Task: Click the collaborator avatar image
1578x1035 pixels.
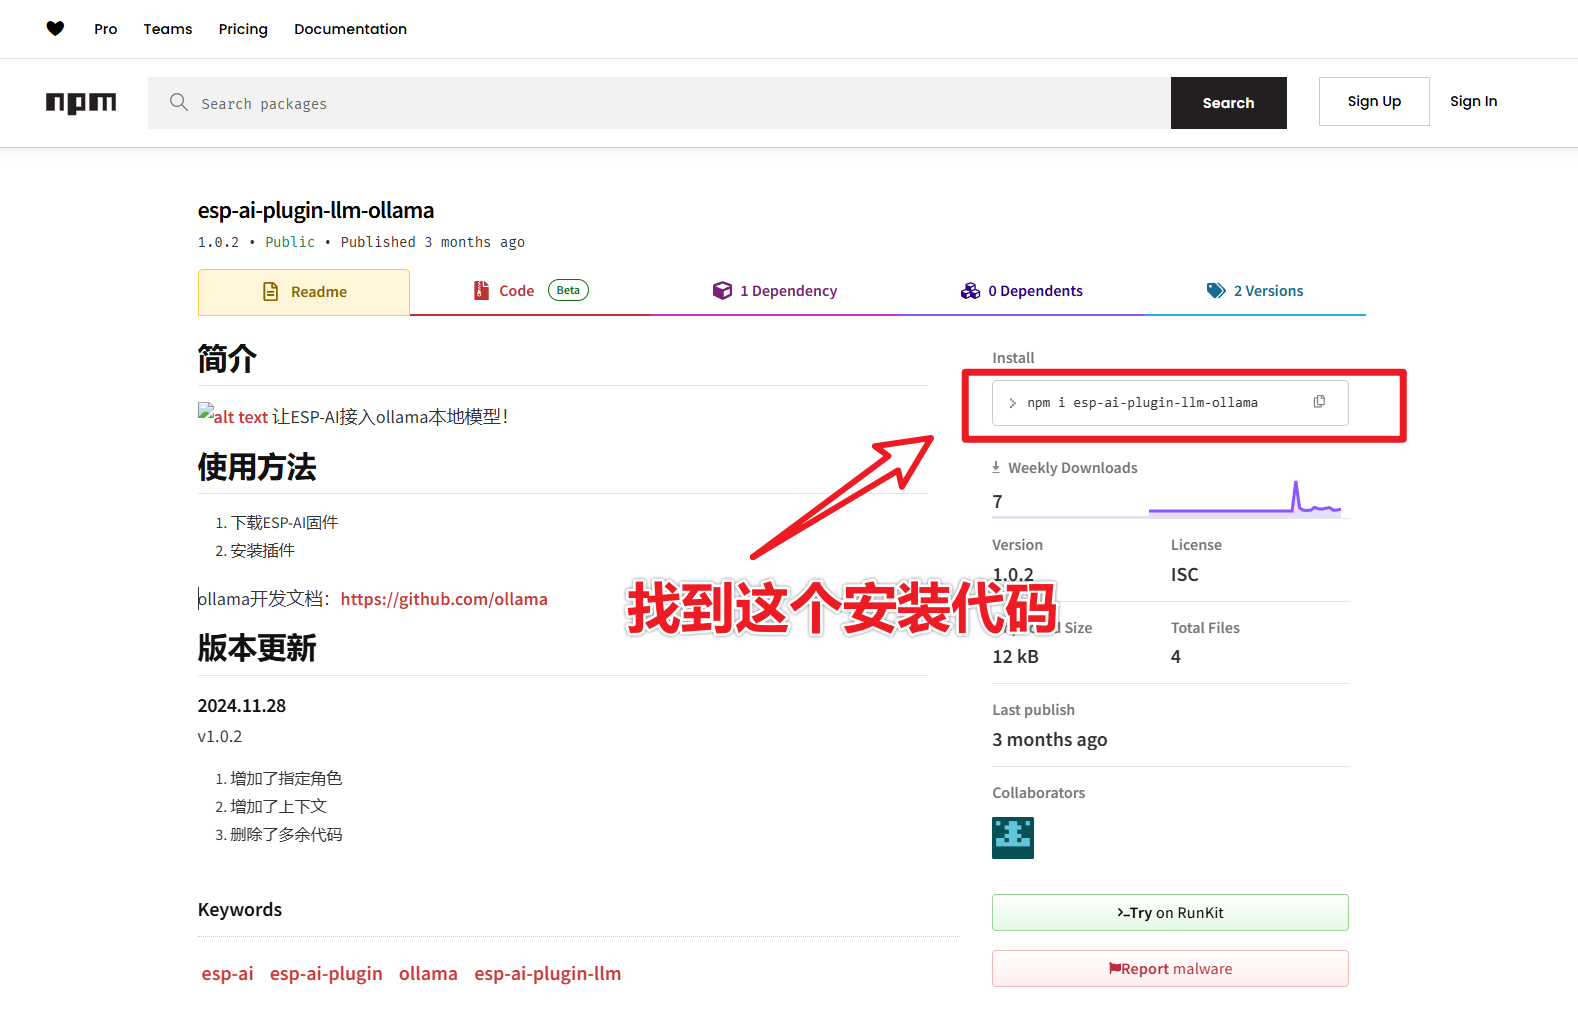Action: (1012, 838)
